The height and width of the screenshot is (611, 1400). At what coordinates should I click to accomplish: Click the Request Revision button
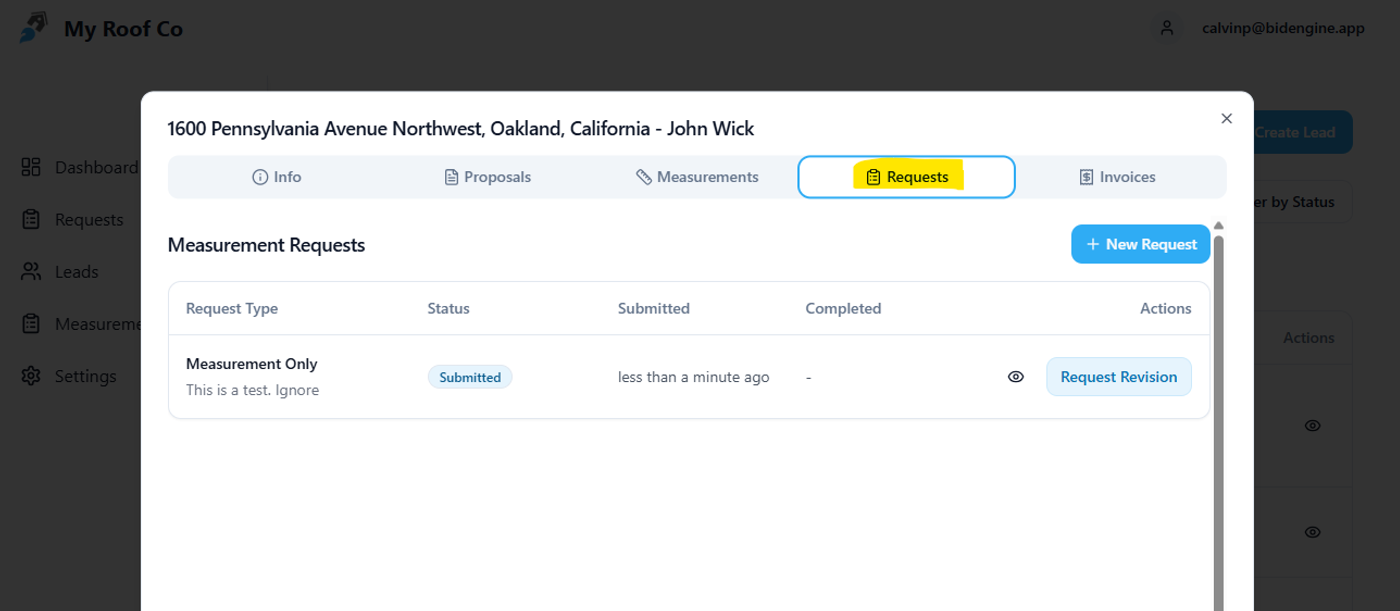coord(1118,377)
